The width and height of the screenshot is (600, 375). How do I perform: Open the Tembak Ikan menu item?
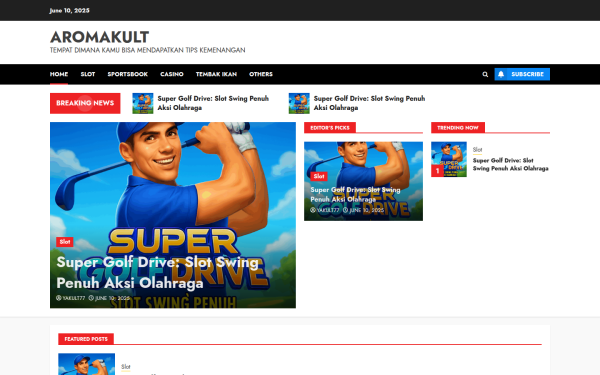[x=216, y=74]
